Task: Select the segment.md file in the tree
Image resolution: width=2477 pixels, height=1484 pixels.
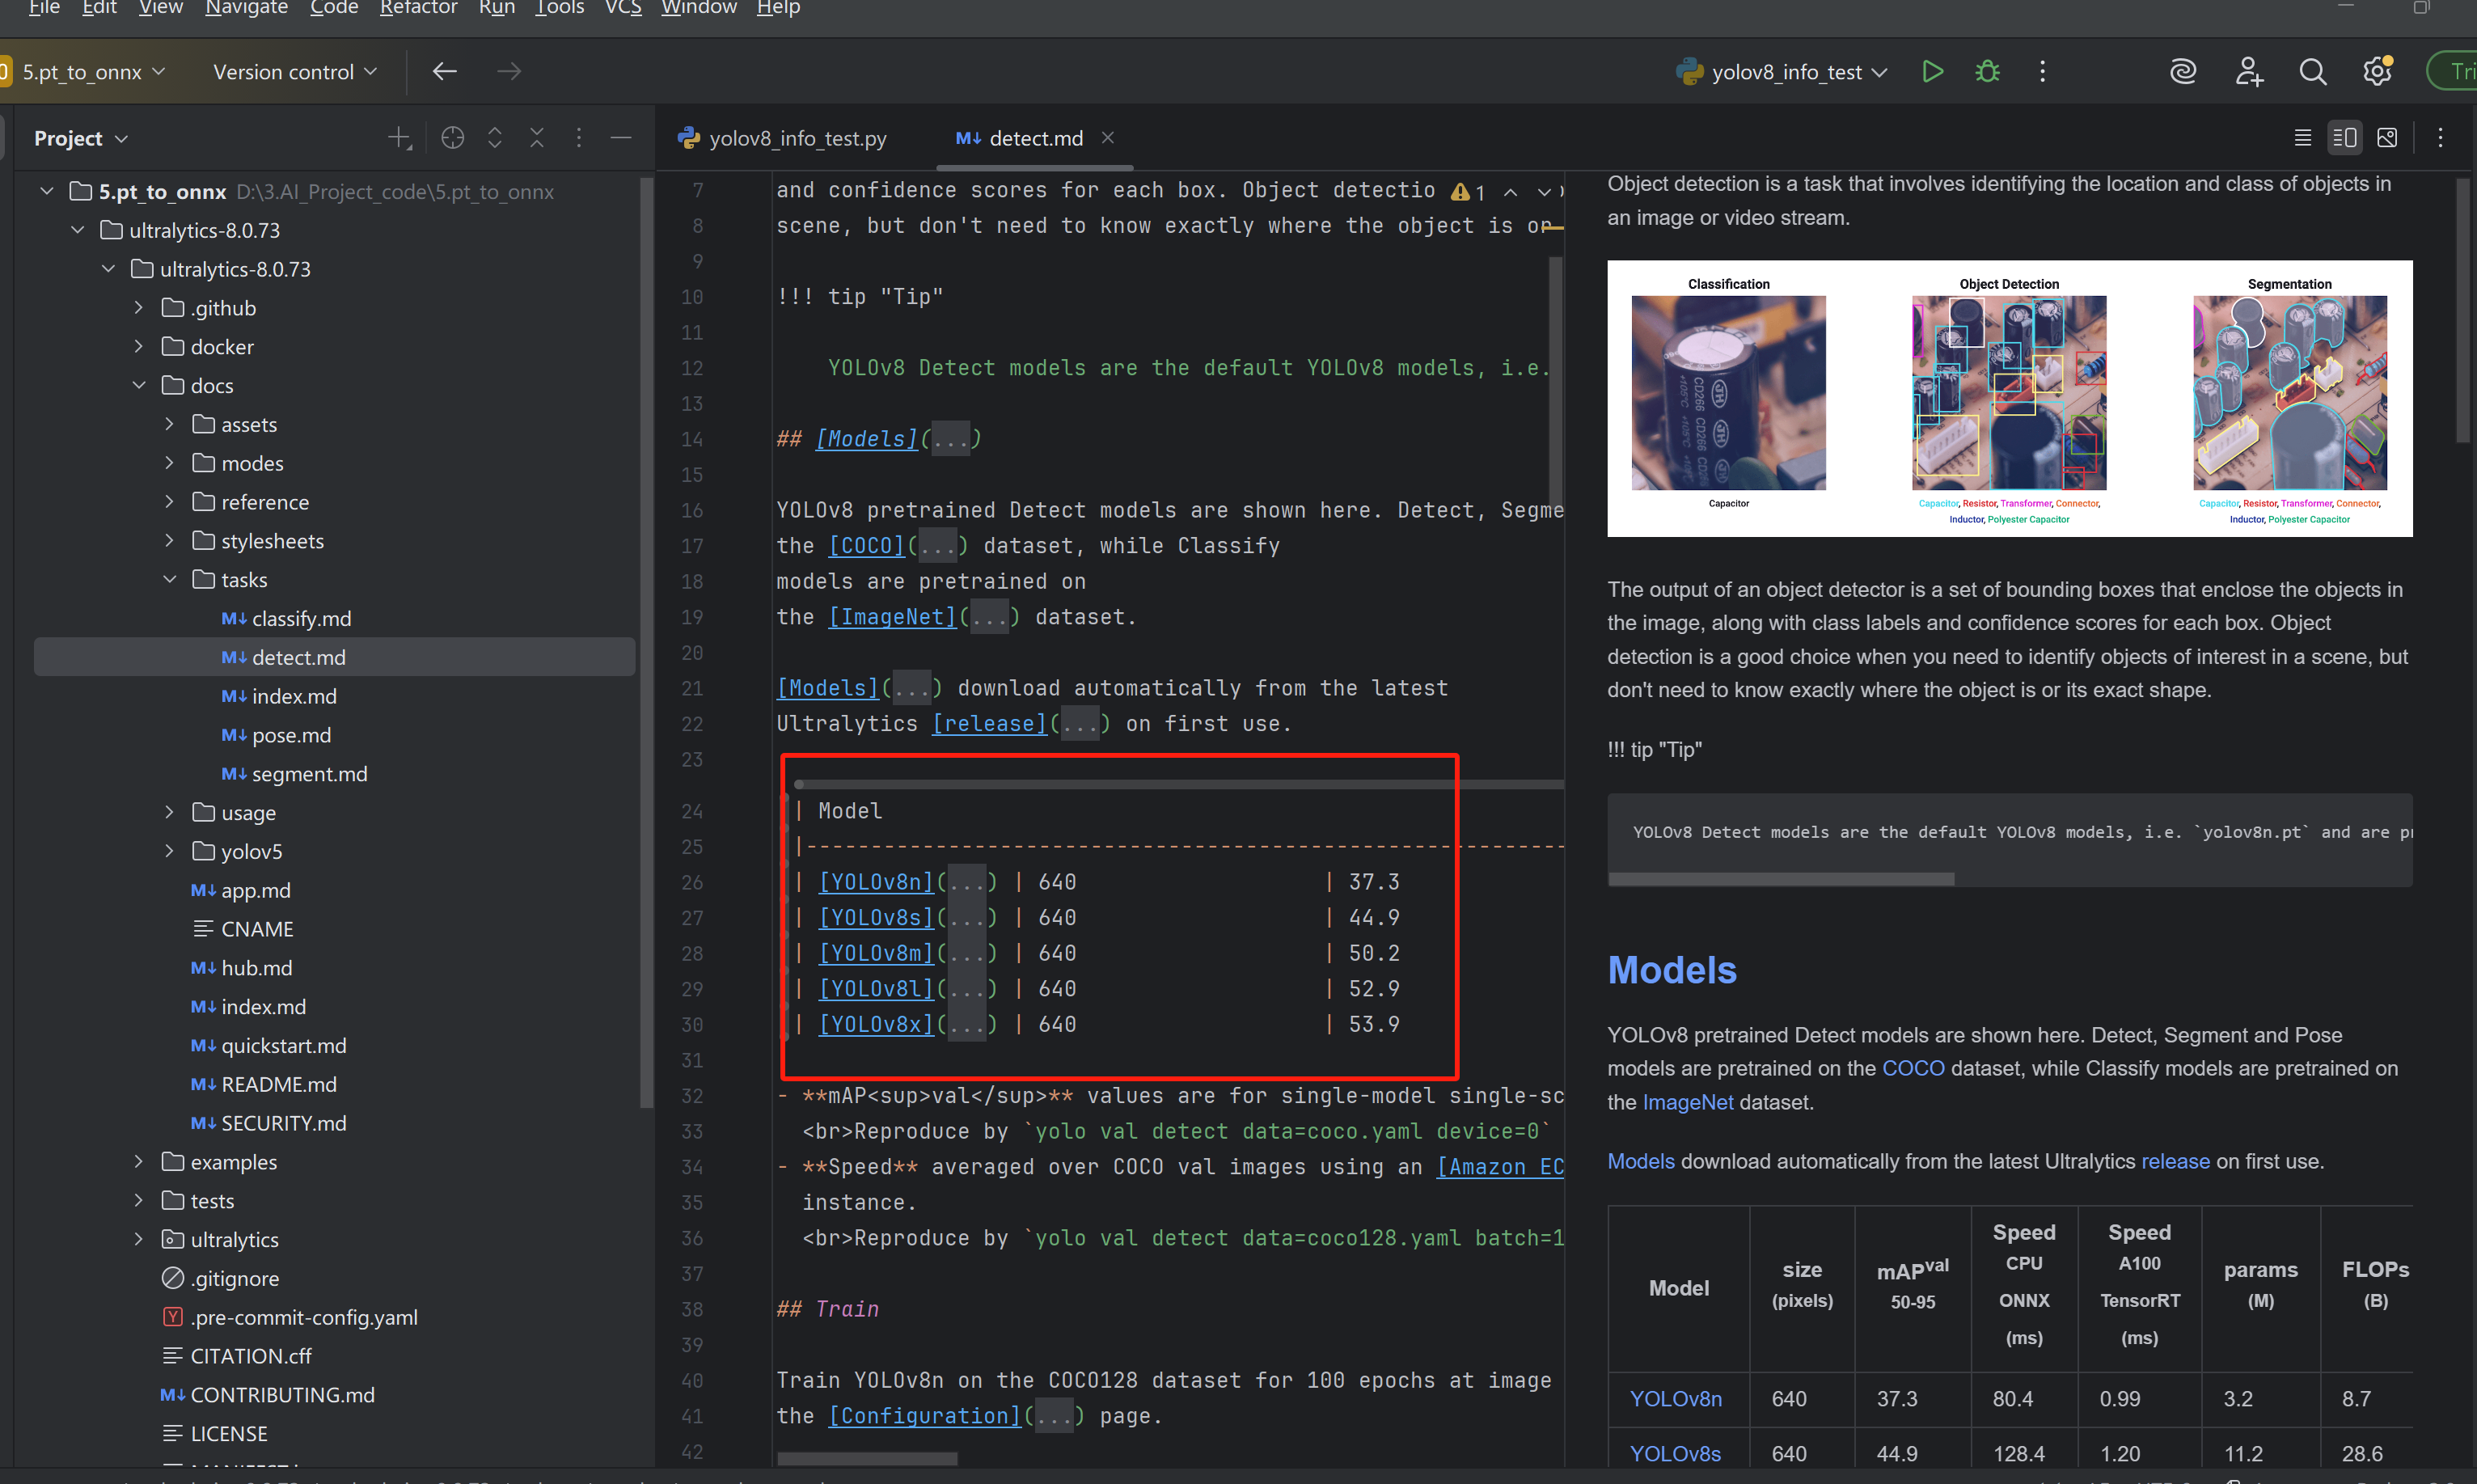Action: pos(309,773)
